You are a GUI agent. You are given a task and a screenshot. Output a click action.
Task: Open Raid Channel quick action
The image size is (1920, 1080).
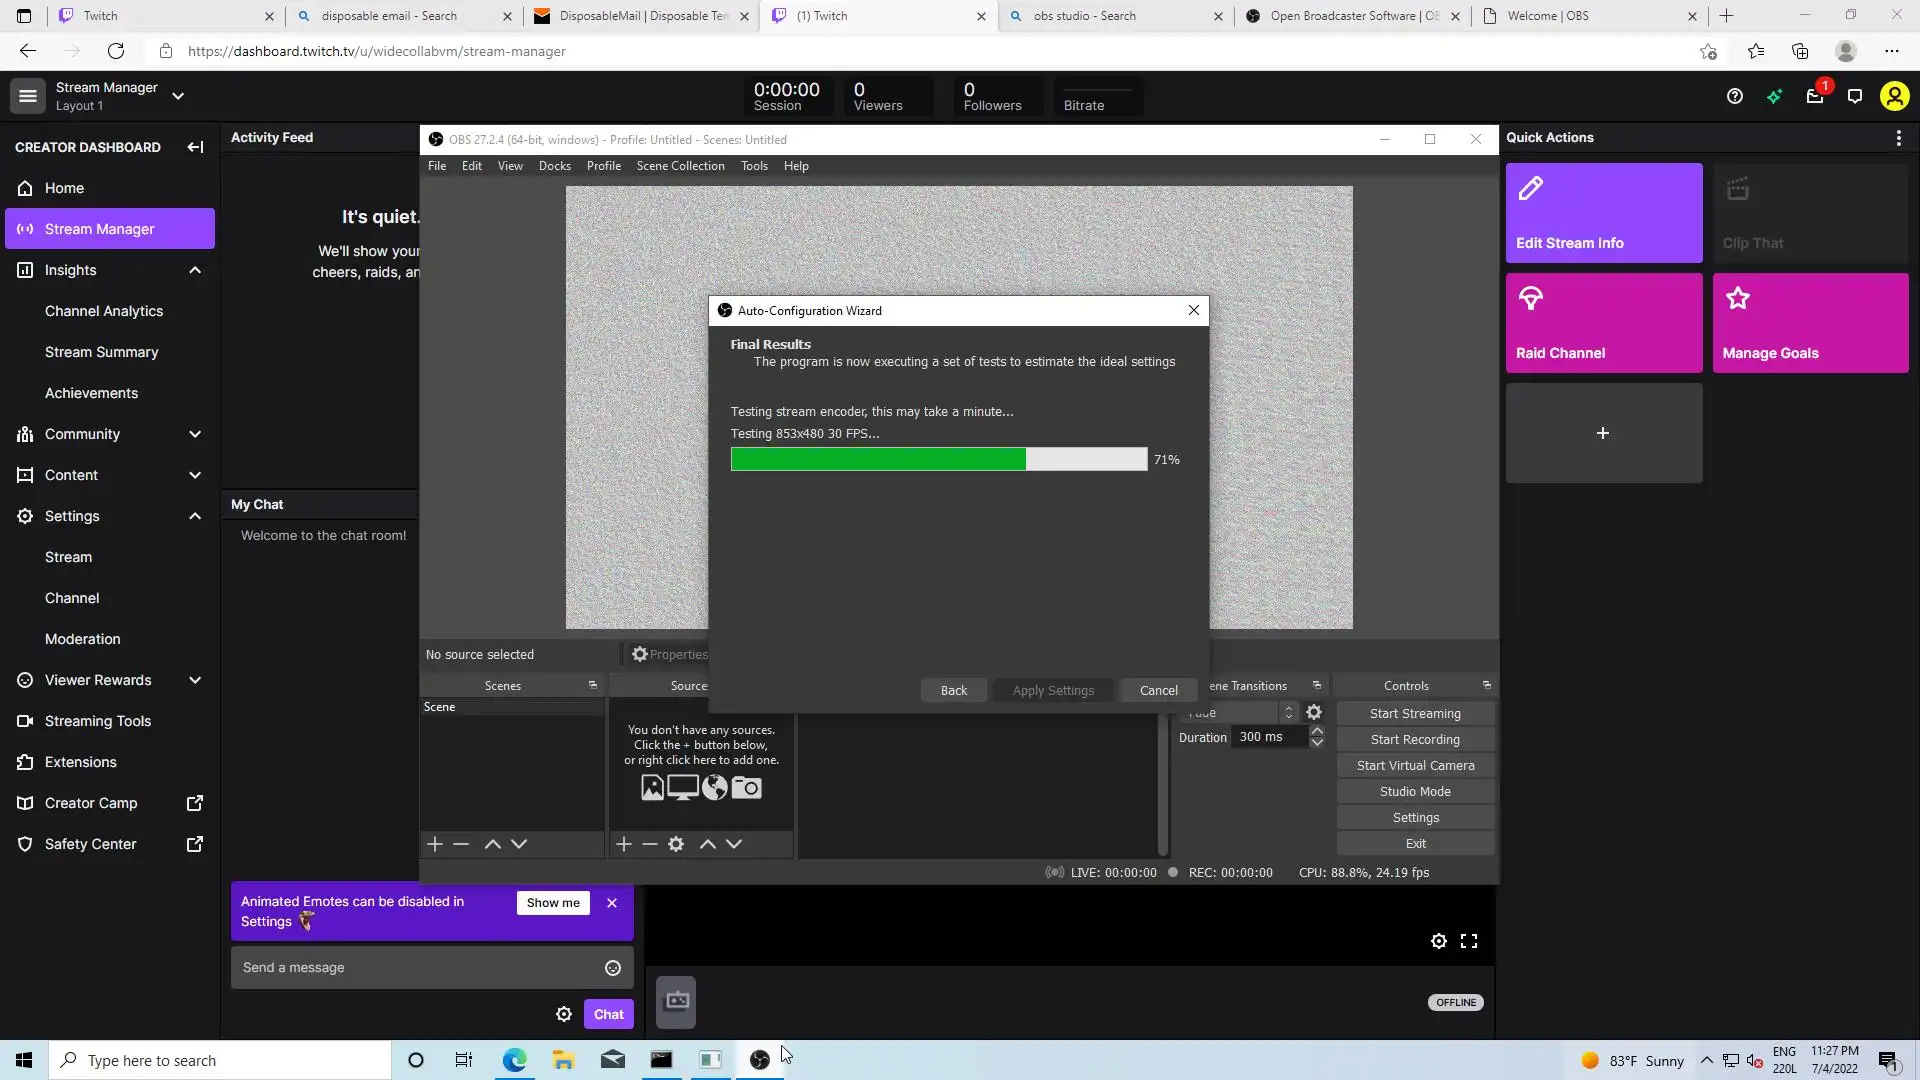(x=1603, y=323)
